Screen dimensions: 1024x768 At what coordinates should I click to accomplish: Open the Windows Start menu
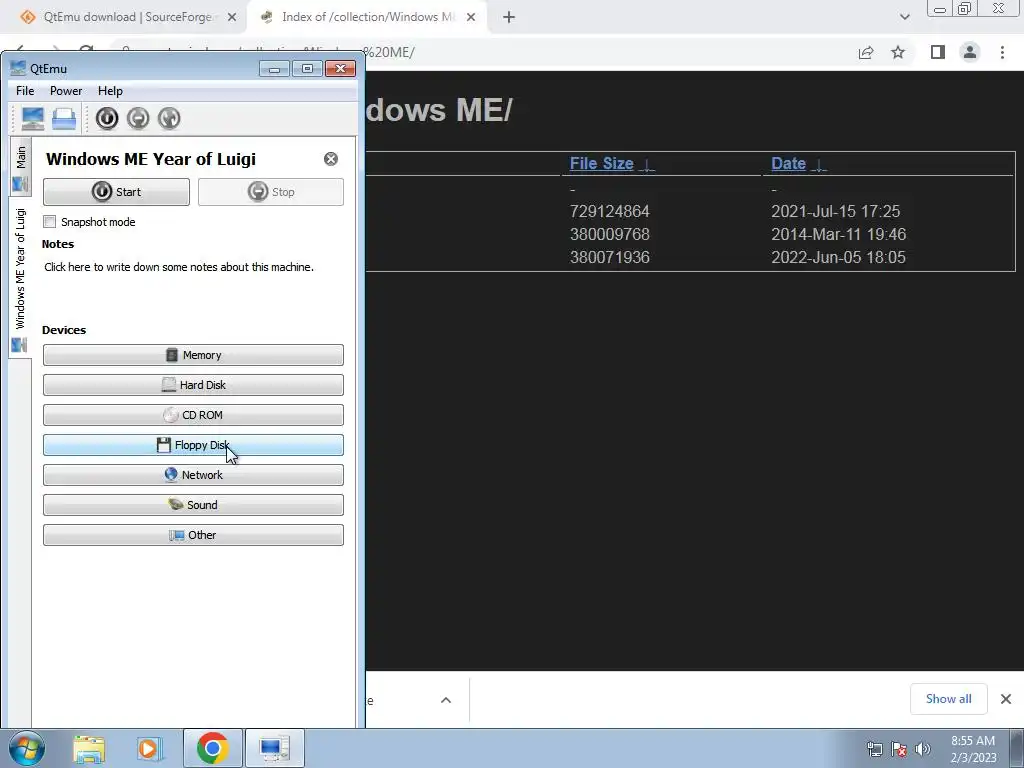tap(27, 748)
